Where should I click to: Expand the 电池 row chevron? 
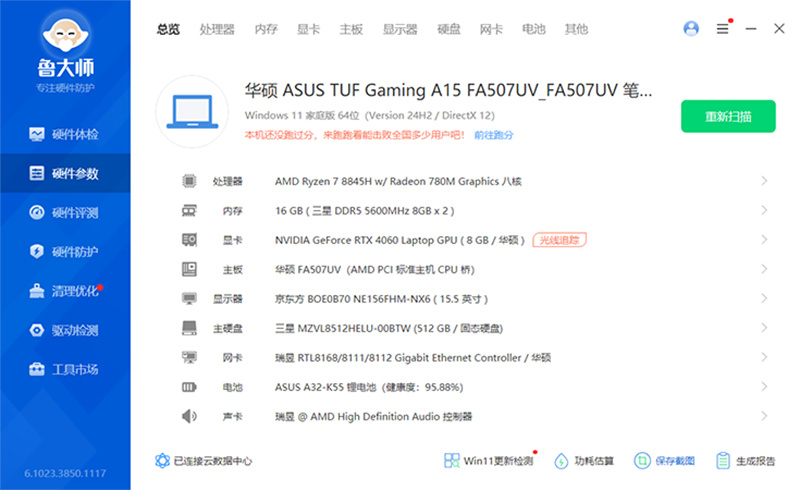[764, 387]
